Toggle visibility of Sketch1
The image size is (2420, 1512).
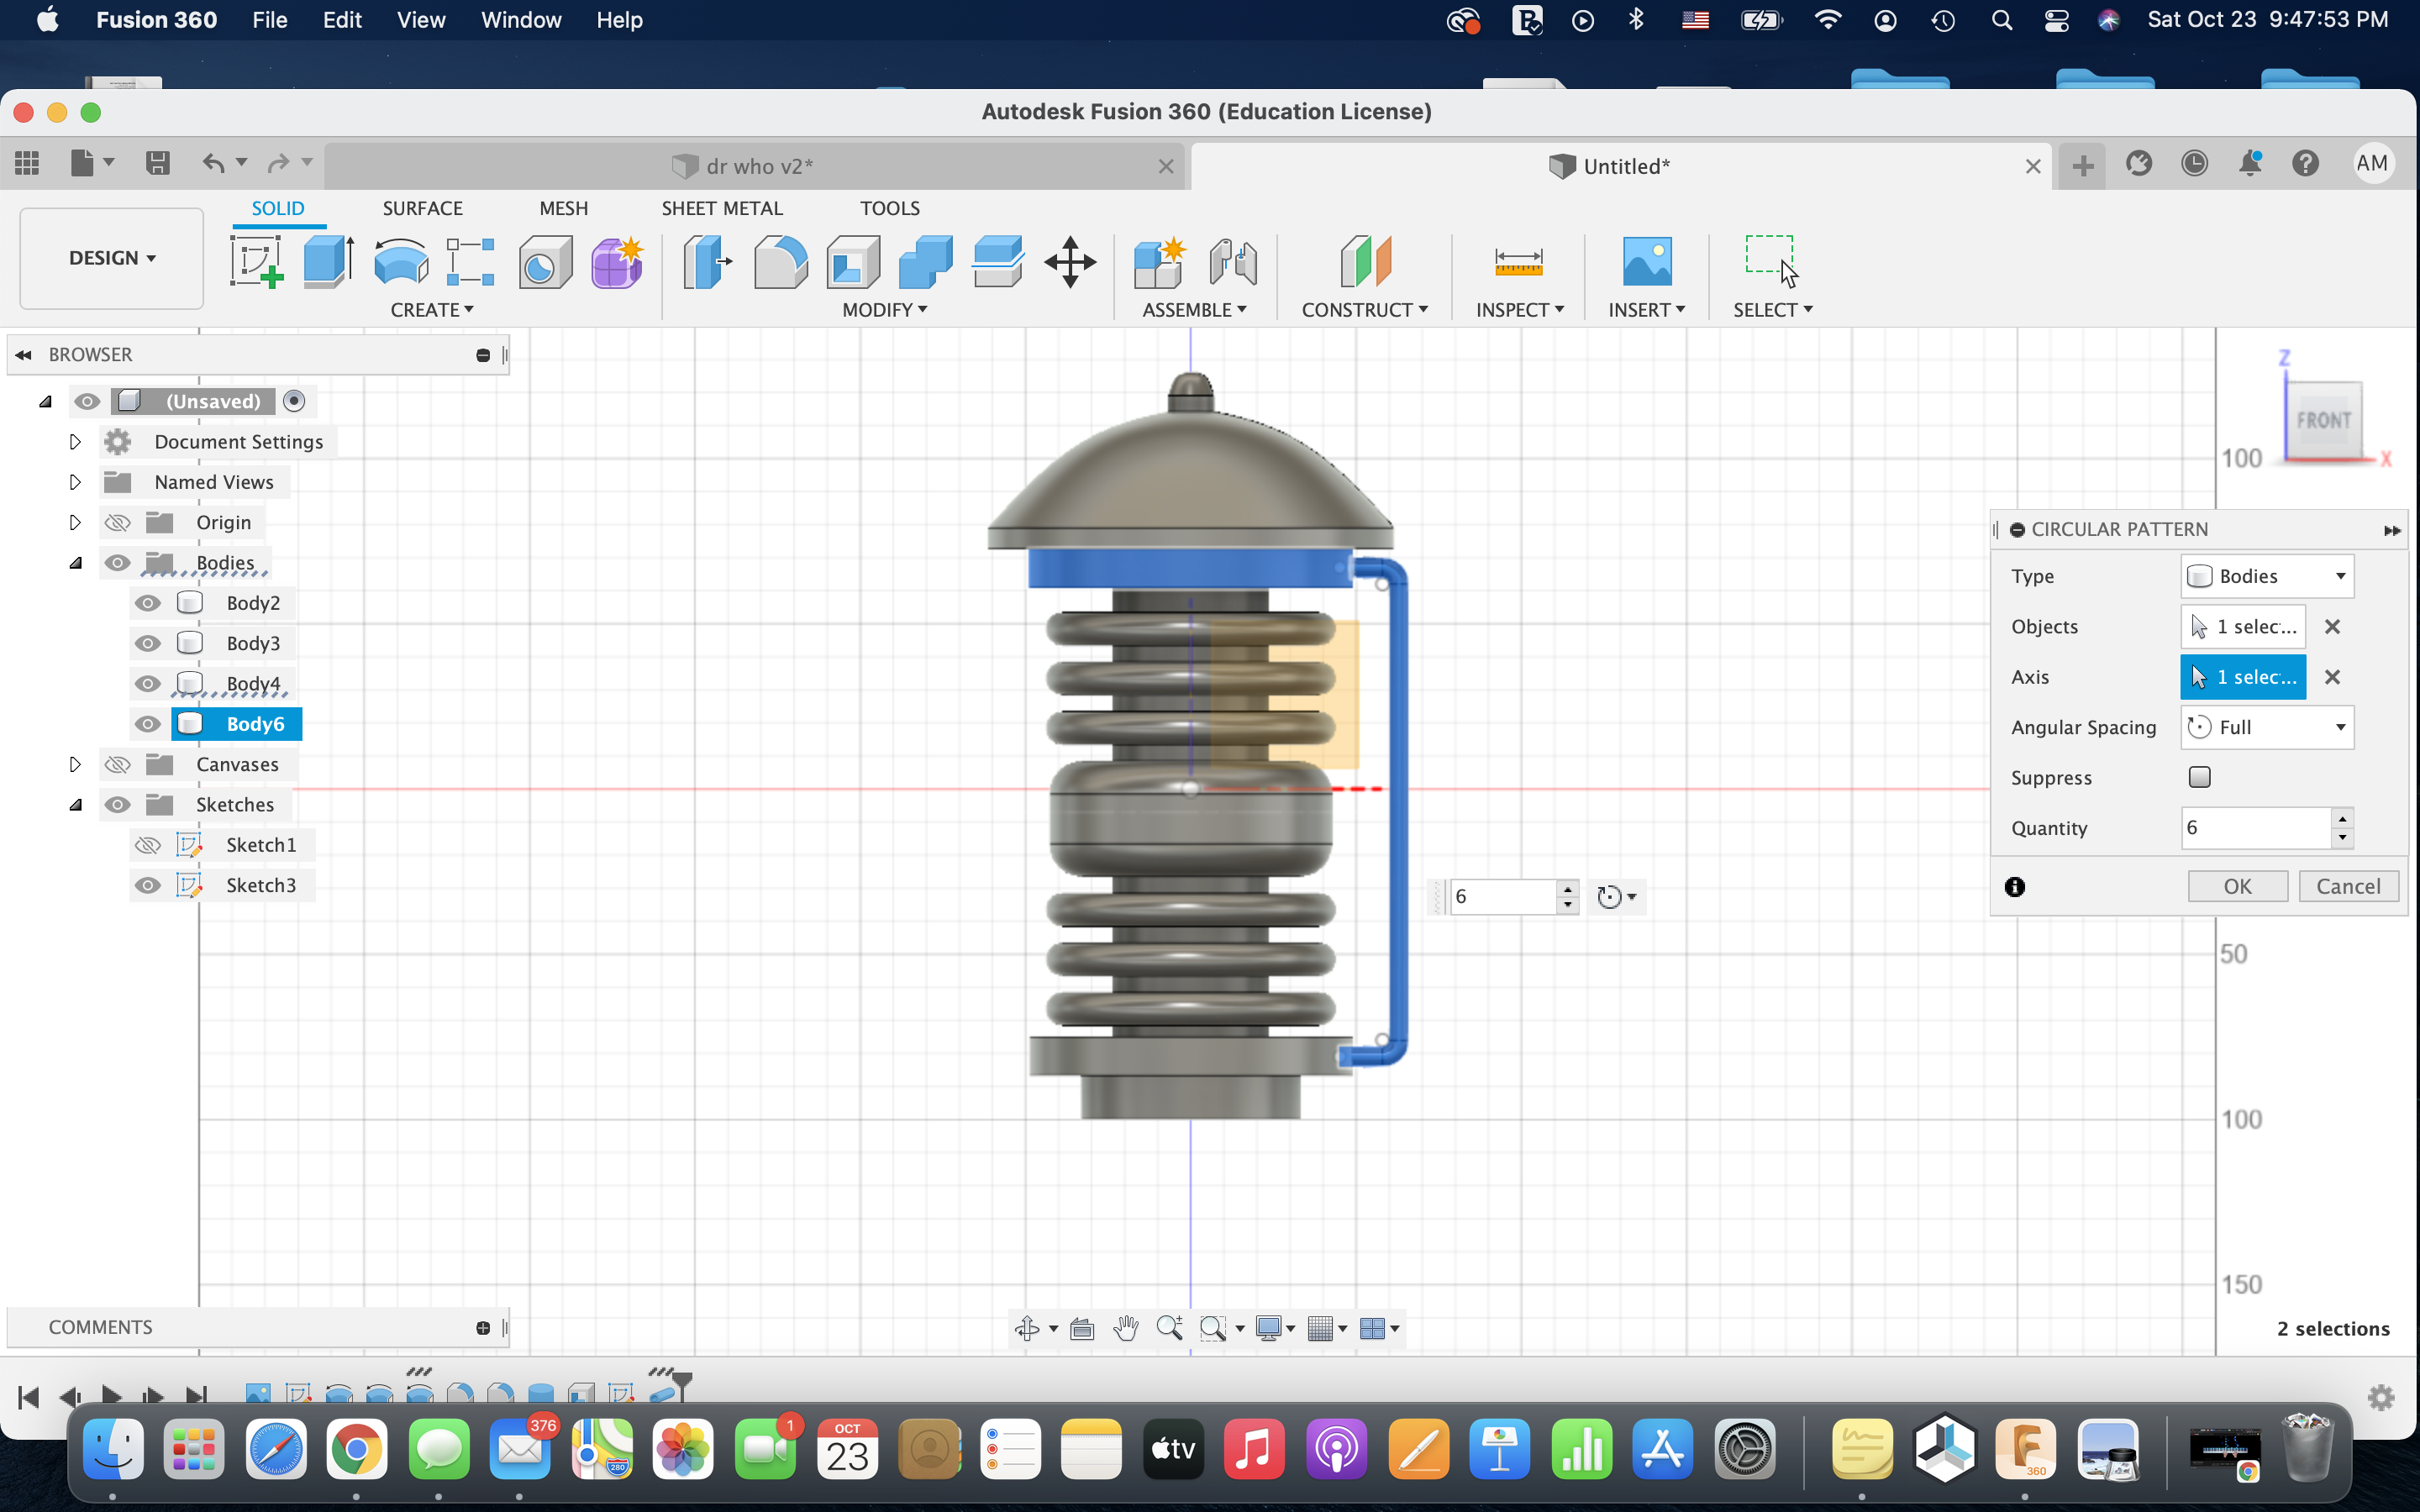coord(148,843)
